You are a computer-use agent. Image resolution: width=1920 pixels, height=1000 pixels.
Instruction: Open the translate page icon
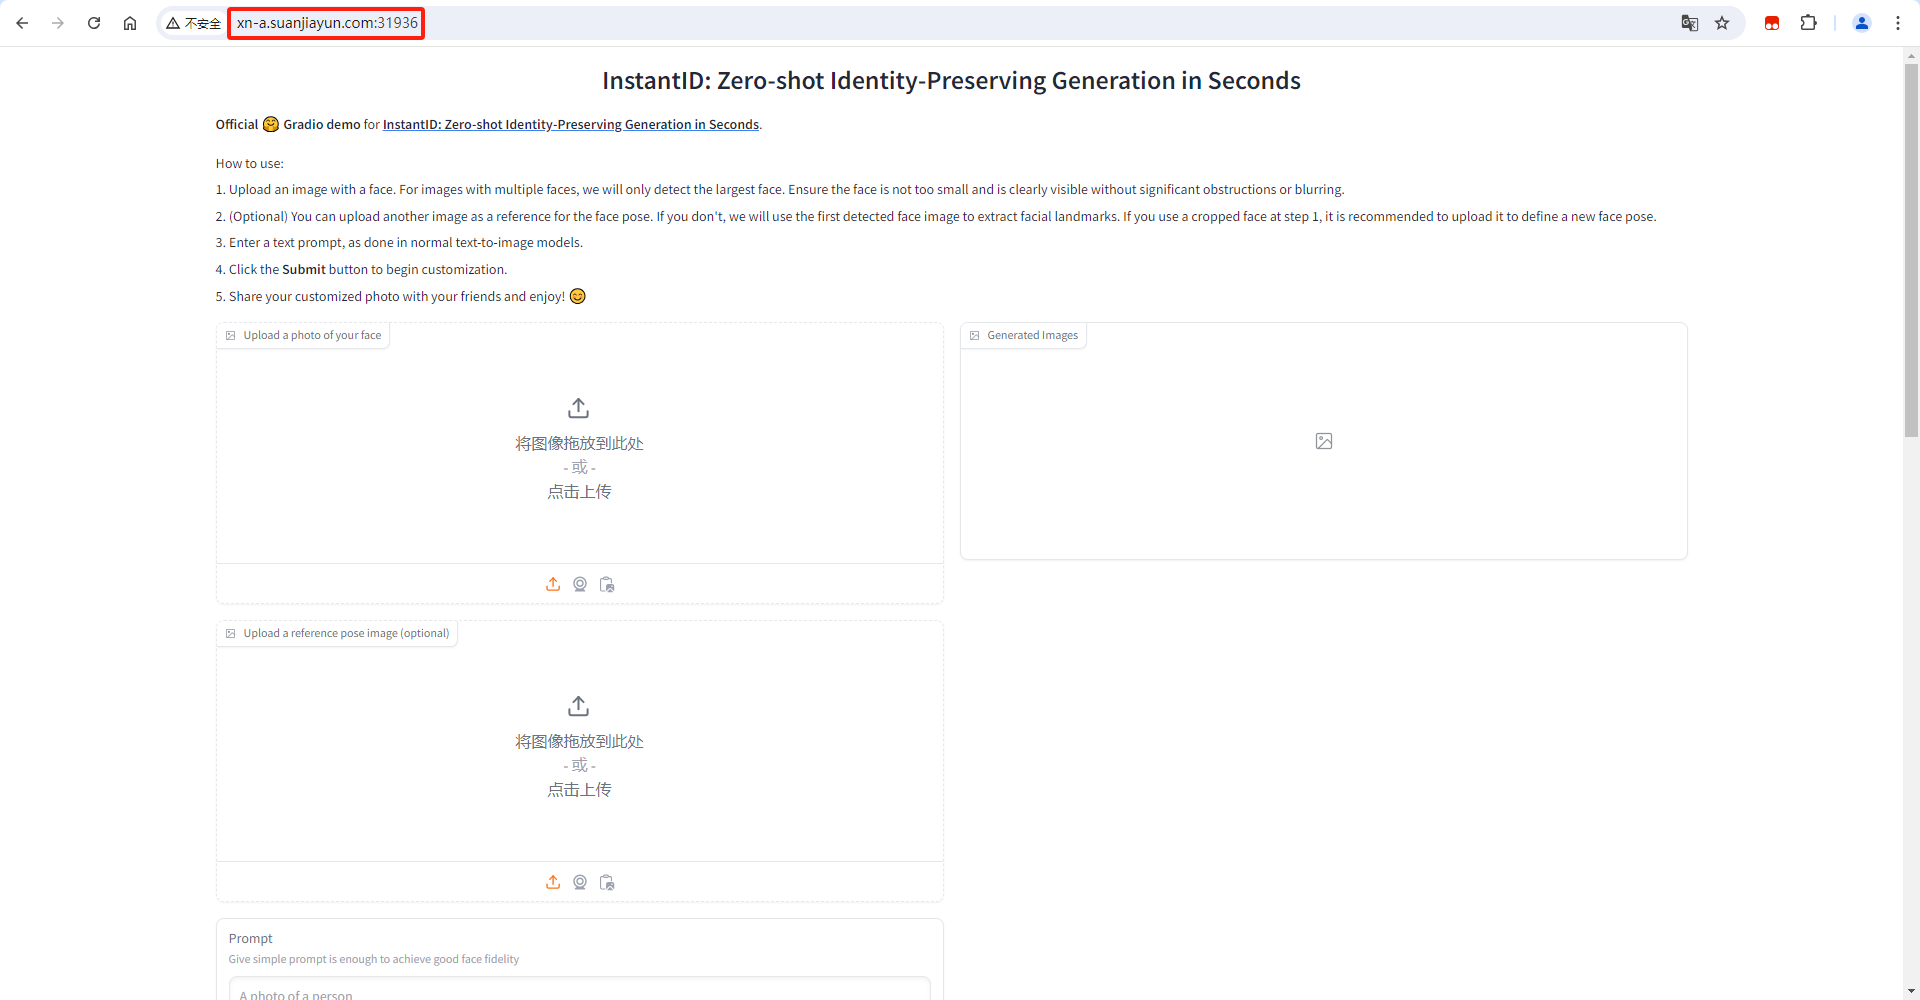(x=1690, y=23)
